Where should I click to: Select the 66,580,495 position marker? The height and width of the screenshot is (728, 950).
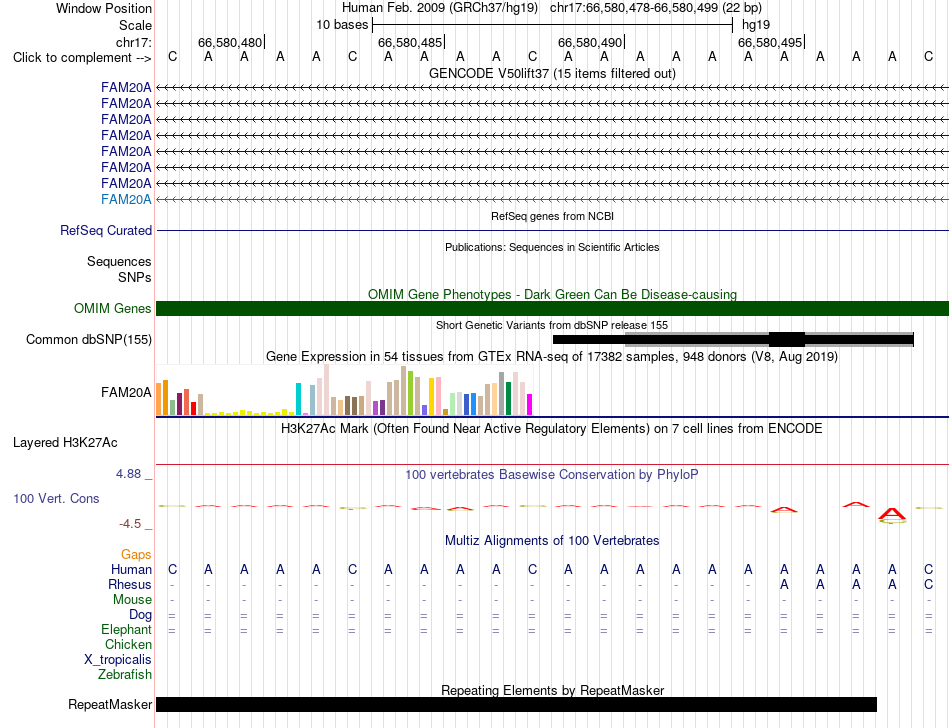pyautogui.click(x=769, y=42)
